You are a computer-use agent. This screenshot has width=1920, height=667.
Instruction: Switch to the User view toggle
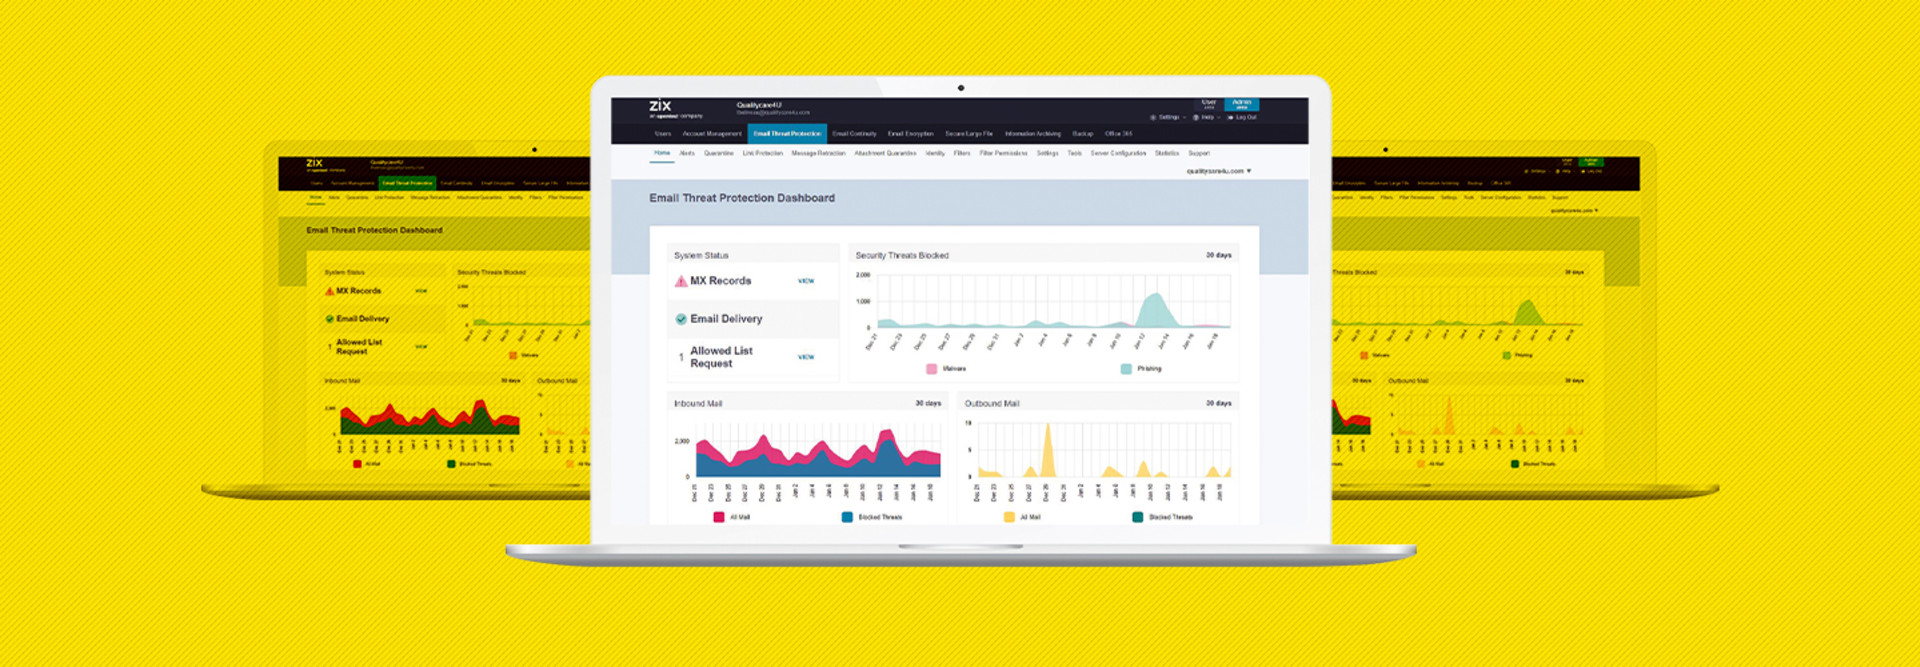coord(1209,104)
